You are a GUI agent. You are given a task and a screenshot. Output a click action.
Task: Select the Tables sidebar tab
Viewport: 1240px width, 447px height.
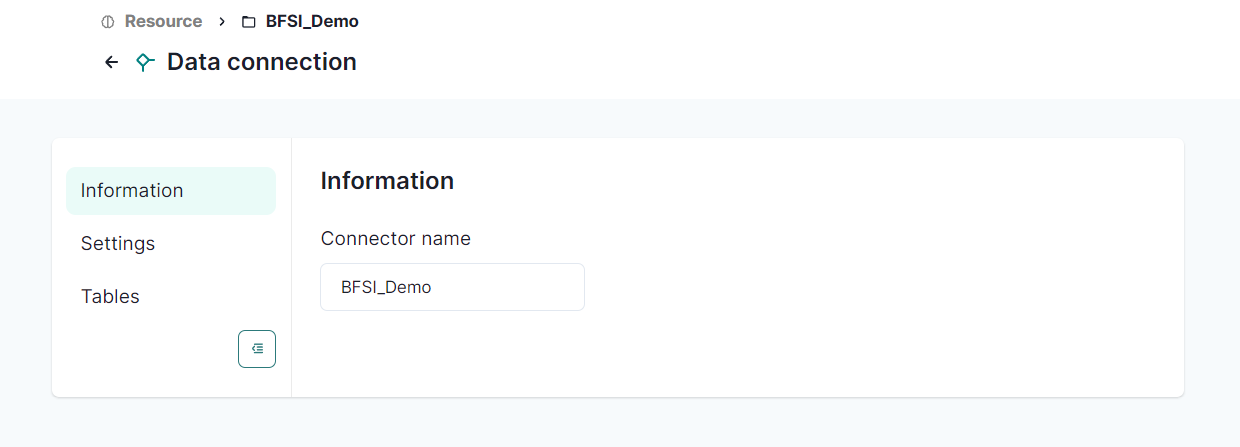110,297
